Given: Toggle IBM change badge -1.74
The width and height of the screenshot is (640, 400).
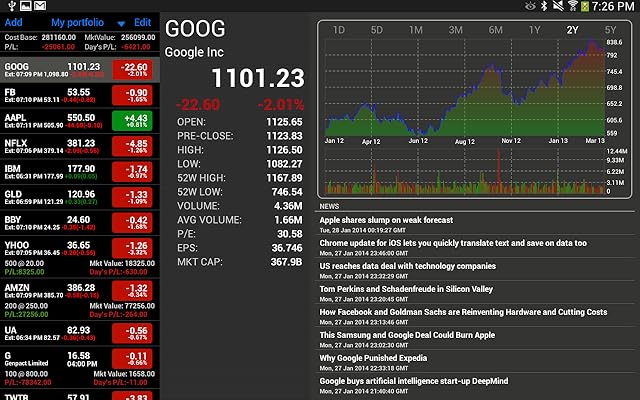Looking at the screenshot, I should click(x=132, y=172).
